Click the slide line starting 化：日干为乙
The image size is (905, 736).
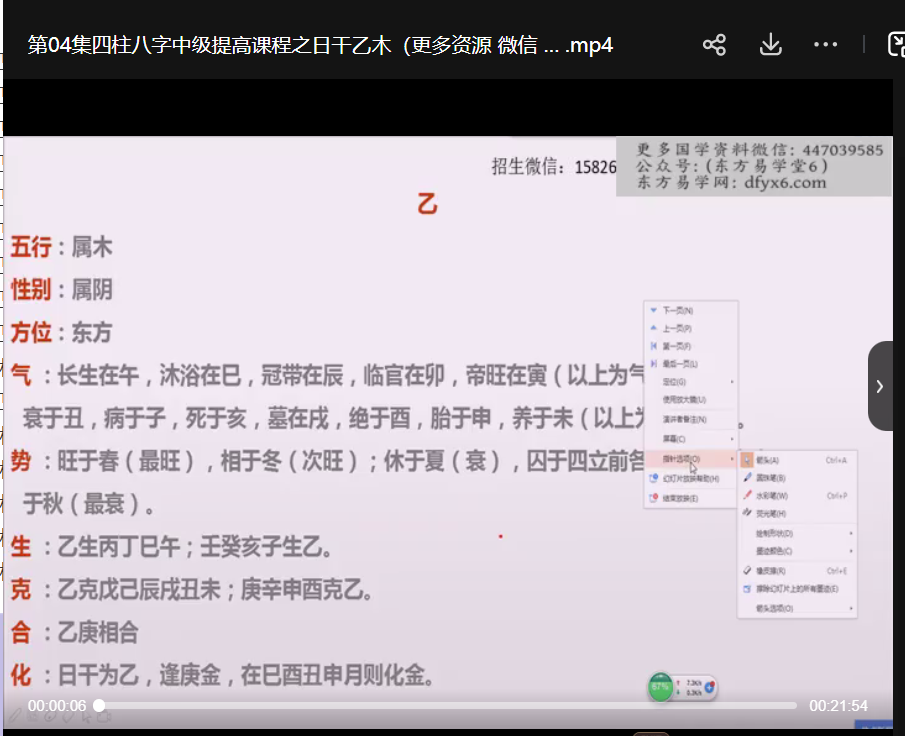223,675
